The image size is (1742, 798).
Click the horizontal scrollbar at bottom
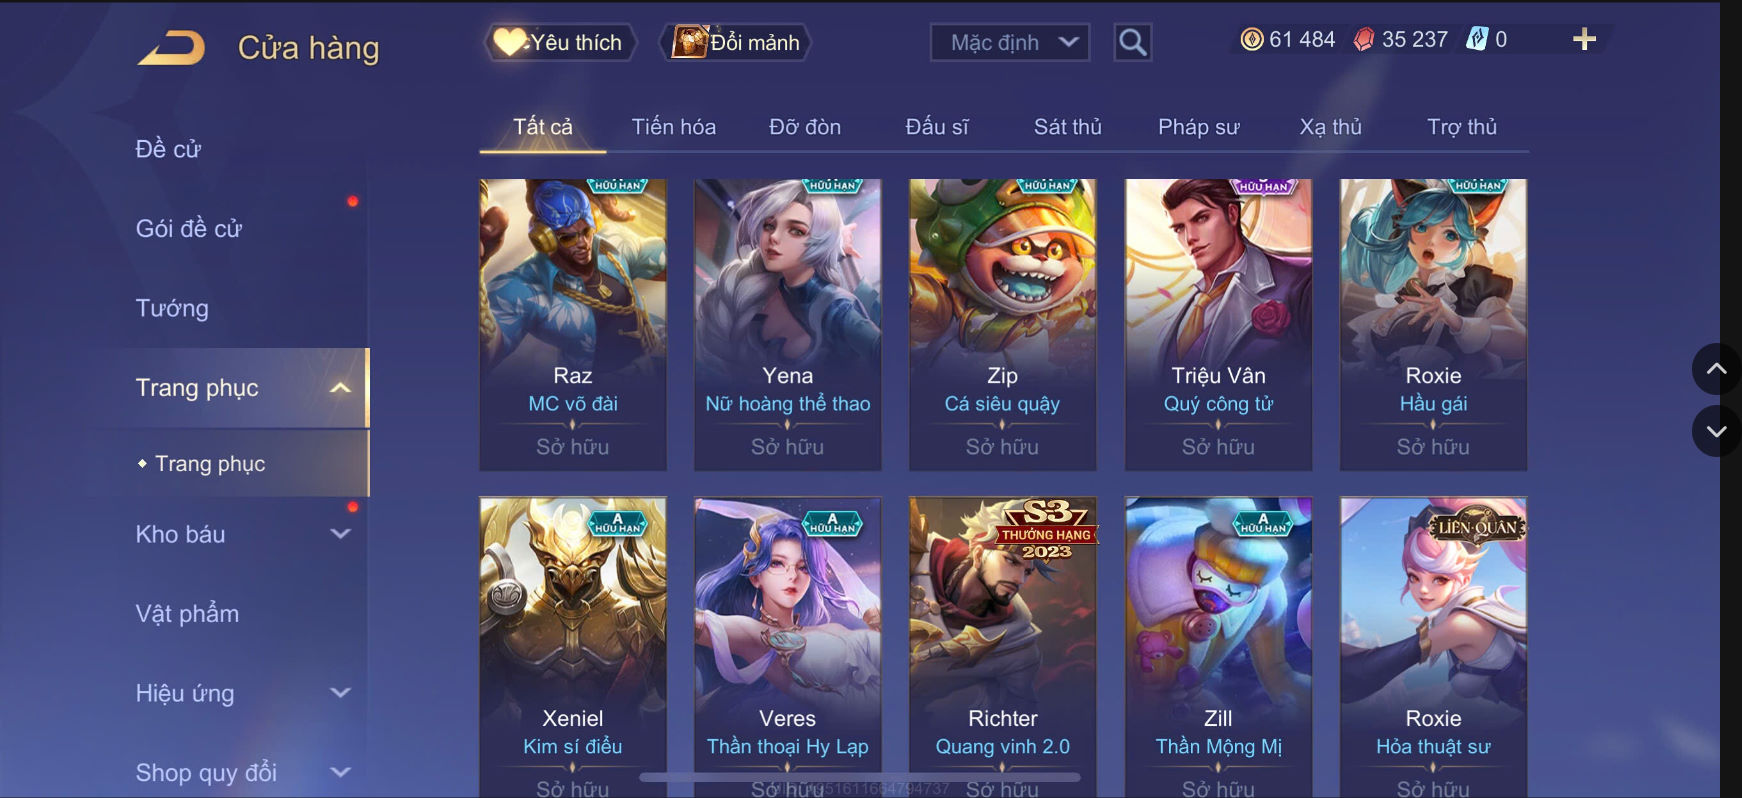click(x=860, y=776)
